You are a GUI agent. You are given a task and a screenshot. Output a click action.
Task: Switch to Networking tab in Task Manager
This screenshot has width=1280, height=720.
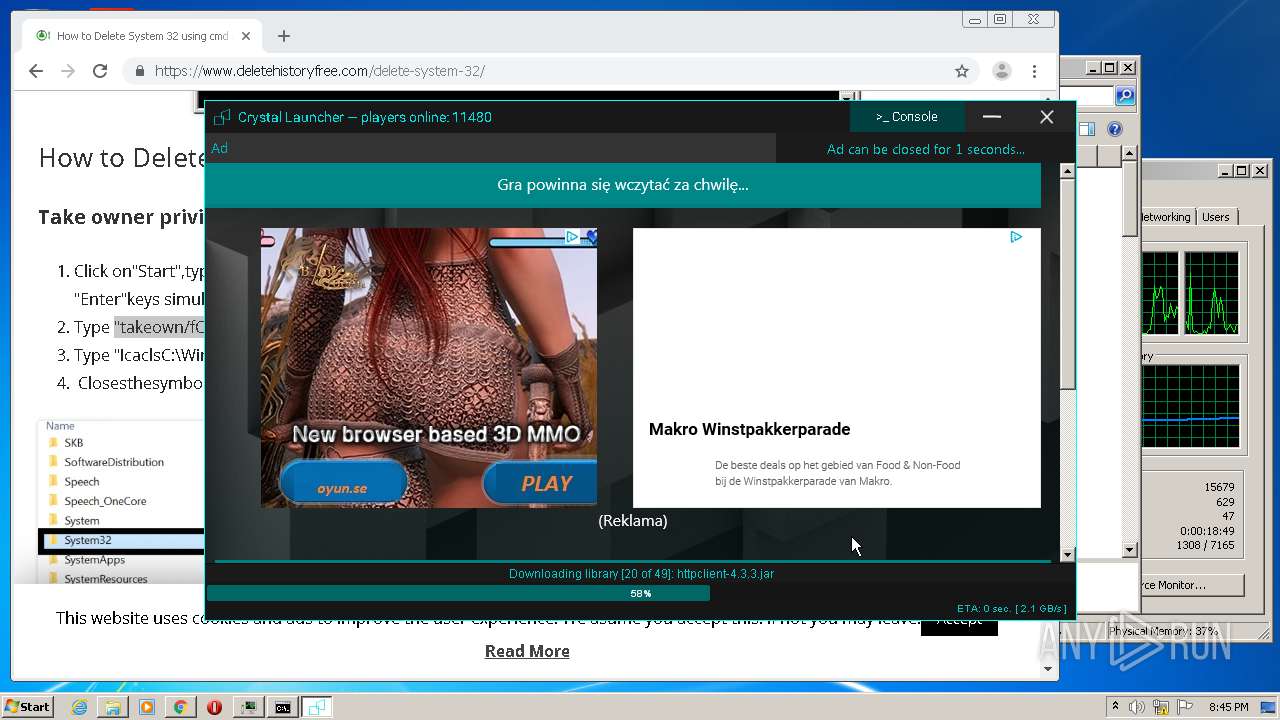pyautogui.click(x=1166, y=217)
